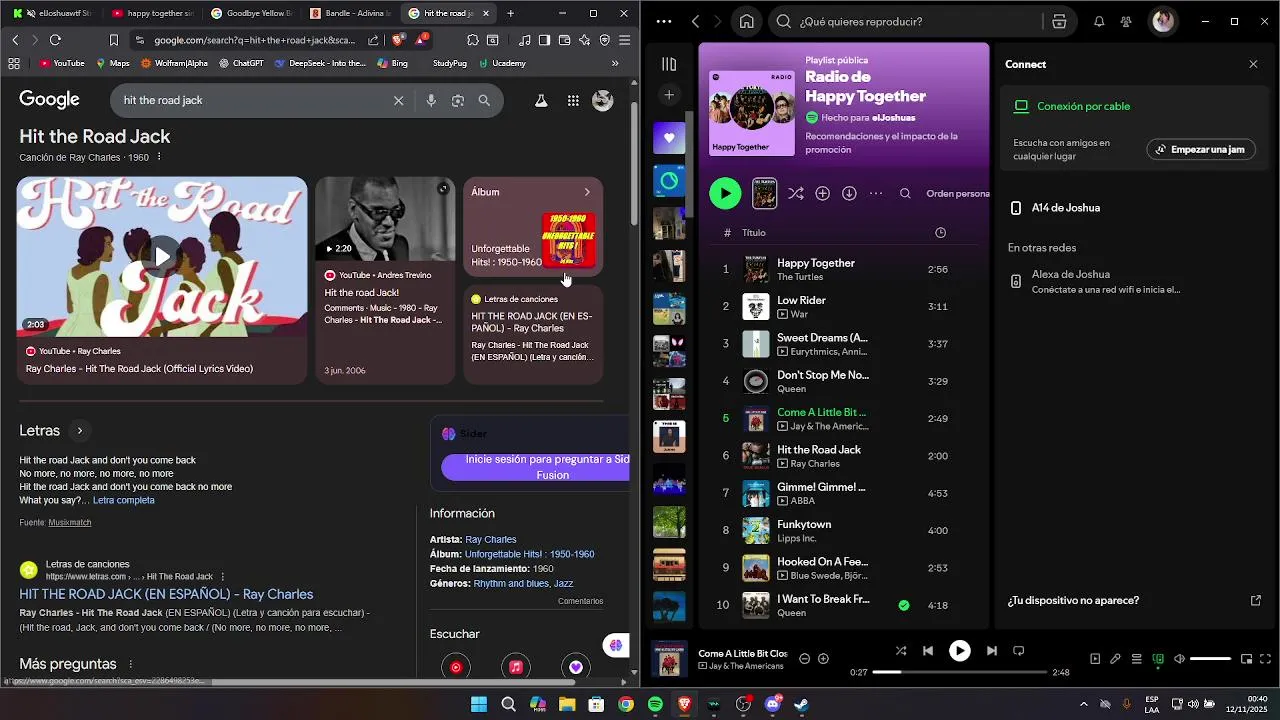This screenshot has height=720, width=1280.
Task: Open the Brave hamburger main menu
Action: (x=624, y=40)
